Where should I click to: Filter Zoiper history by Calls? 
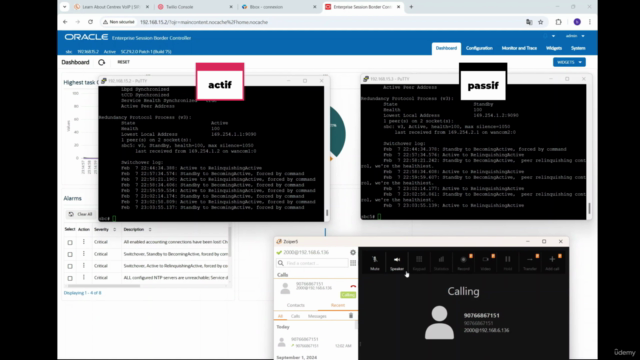click(295, 316)
